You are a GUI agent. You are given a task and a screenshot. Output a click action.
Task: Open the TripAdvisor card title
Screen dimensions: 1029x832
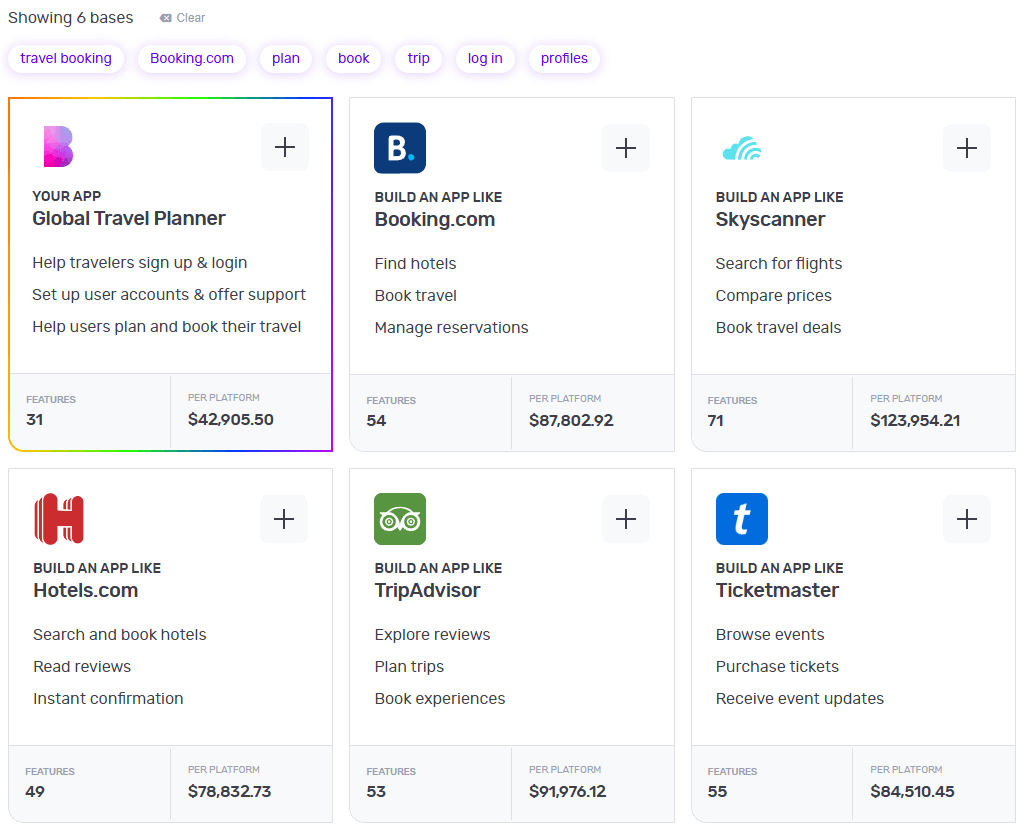click(x=427, y=591)
